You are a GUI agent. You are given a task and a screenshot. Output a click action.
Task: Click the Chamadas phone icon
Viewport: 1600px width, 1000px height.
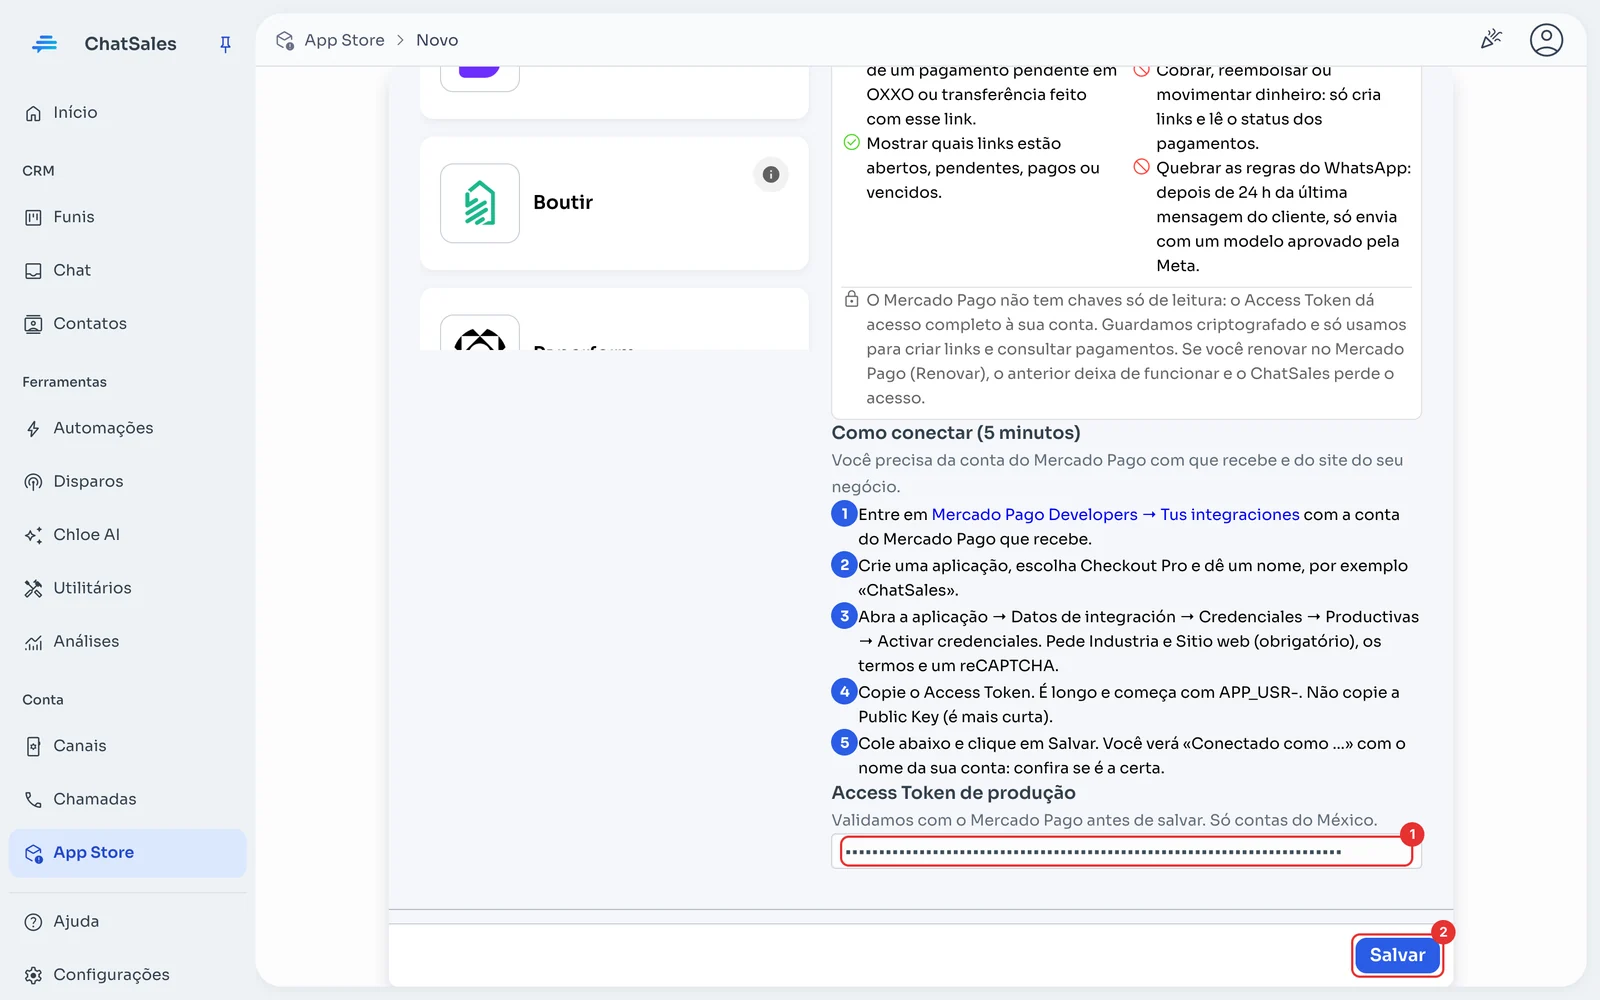(x=33, y=800)
